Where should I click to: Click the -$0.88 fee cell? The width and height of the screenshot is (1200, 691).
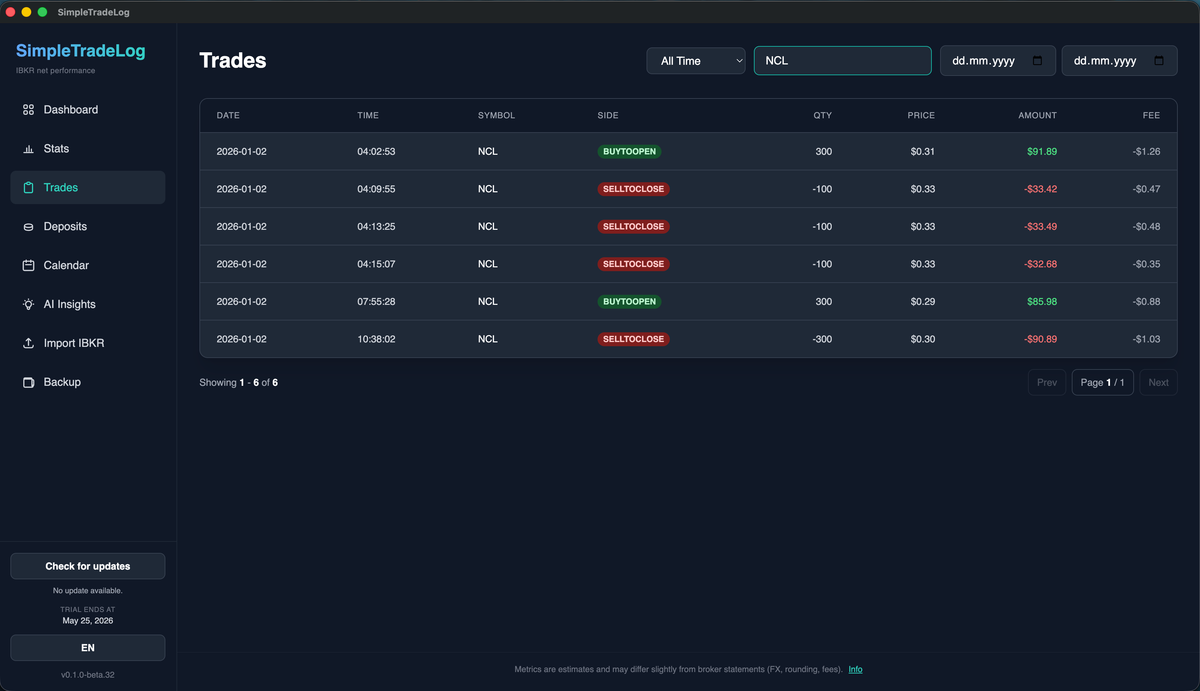1146,302
